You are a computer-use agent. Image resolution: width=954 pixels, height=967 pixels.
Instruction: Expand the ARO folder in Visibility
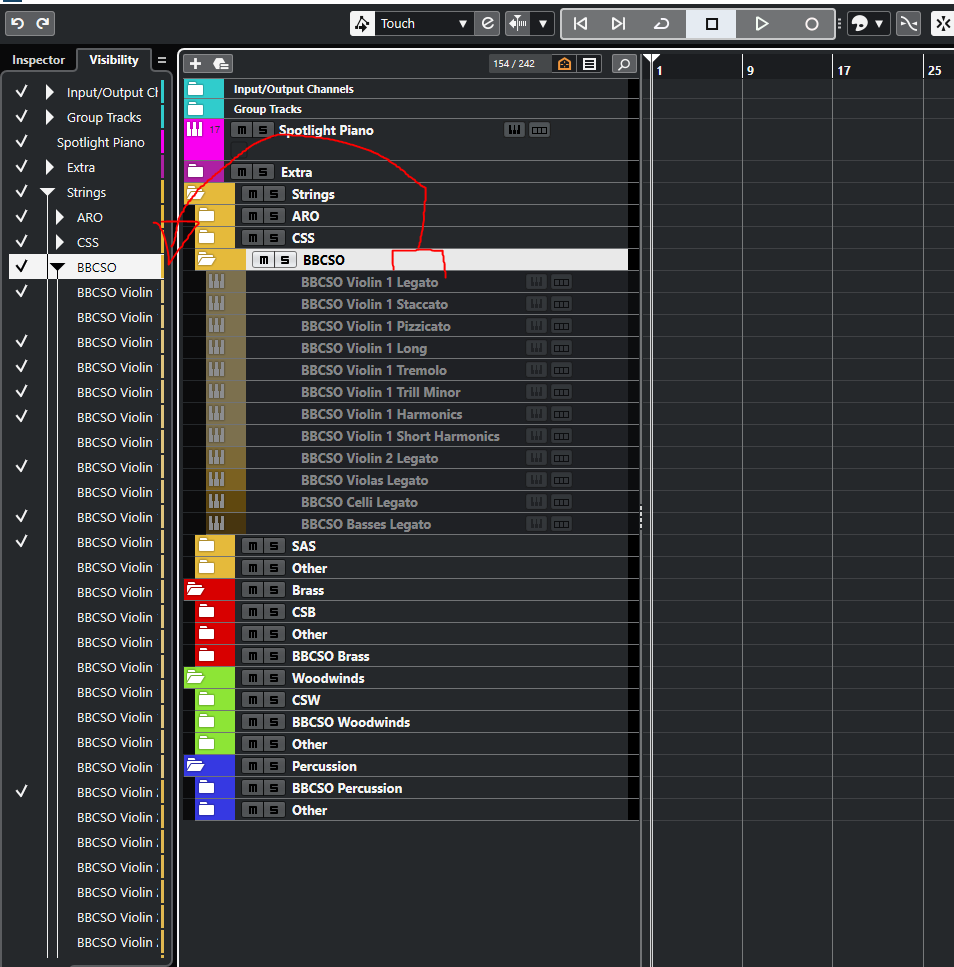60,217
